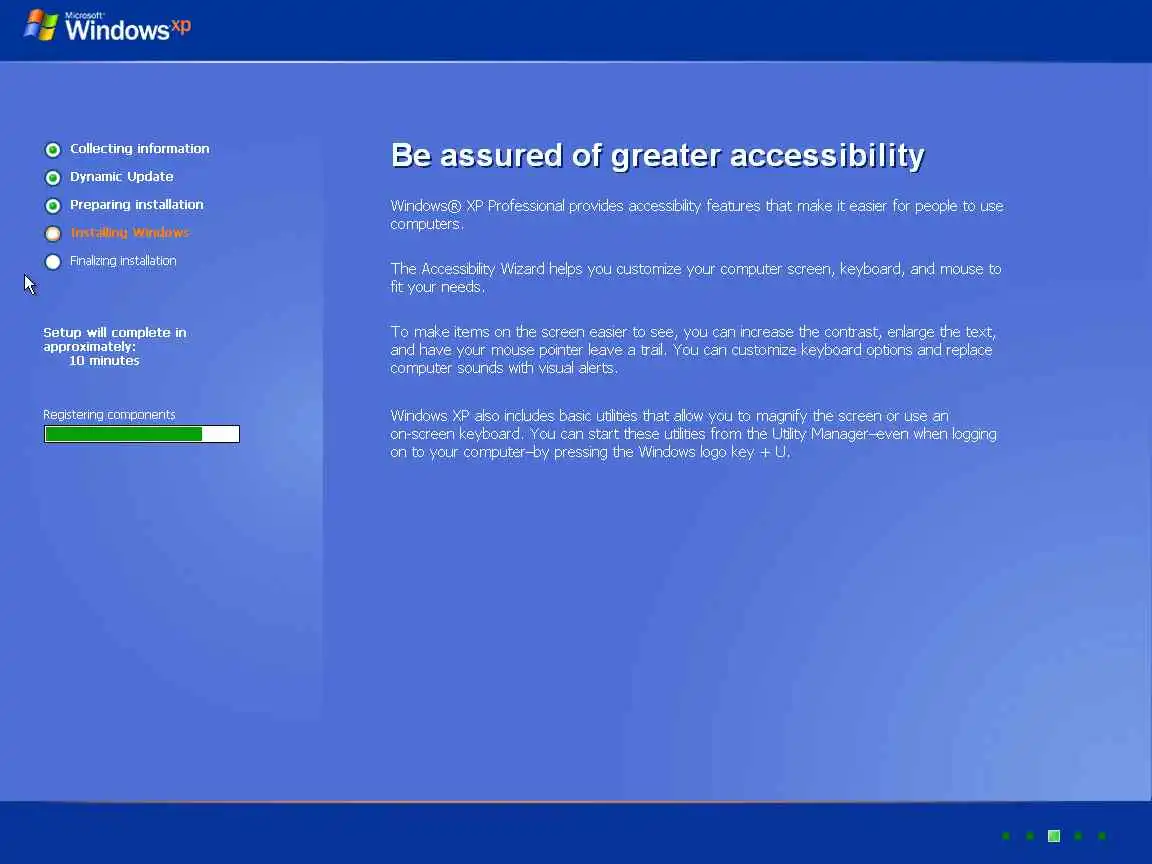Click the 'Dynamic Update' label
The width and height of the screenshot is (1152, 864).
tap(122, 176)
